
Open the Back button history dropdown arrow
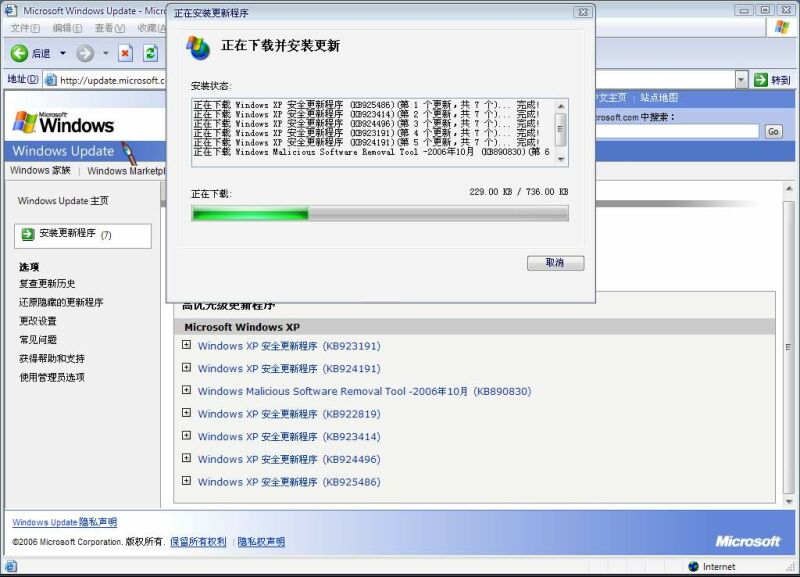[x=63, y=53]
